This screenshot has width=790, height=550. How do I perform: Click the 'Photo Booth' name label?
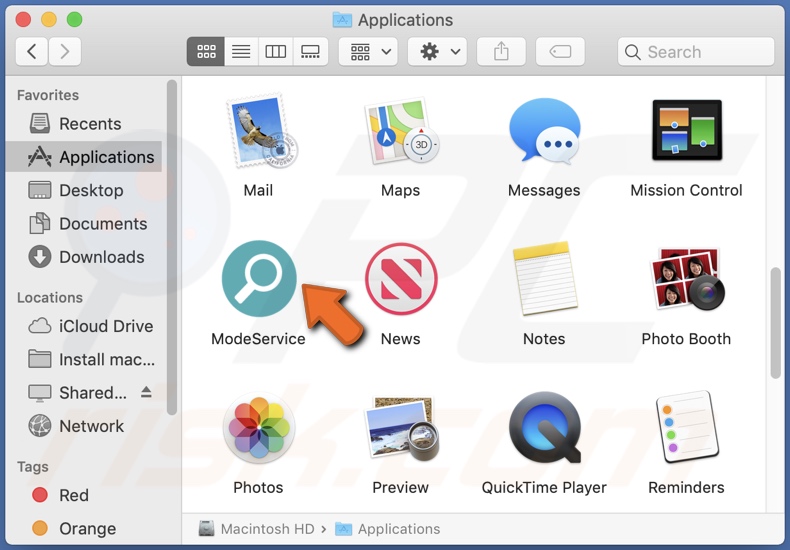click(686, 339)
